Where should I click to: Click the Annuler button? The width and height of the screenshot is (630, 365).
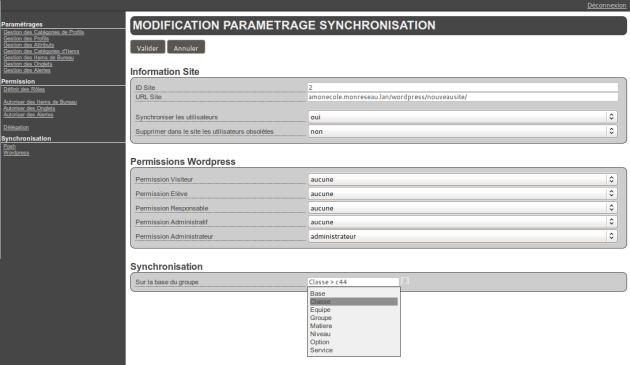coord(186,47)
